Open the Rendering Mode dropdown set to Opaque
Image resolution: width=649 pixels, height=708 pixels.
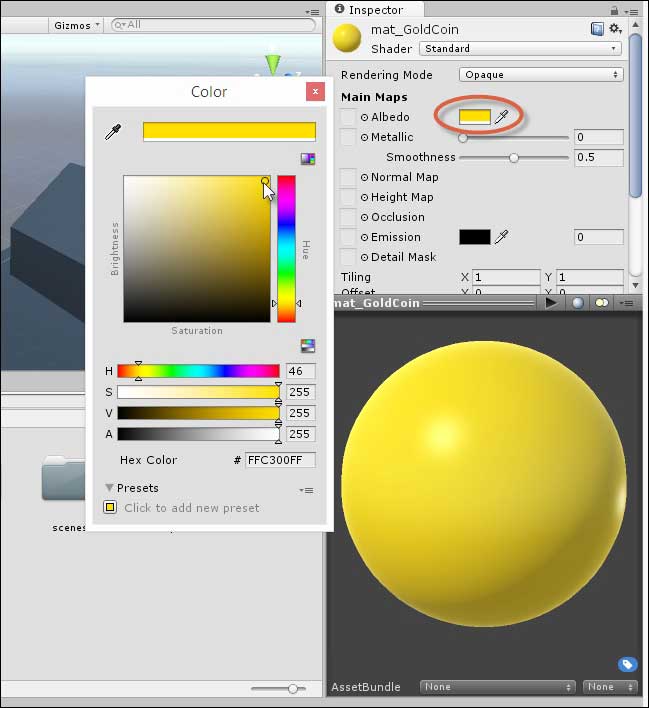pyautogui.click(x=541, y=75)
